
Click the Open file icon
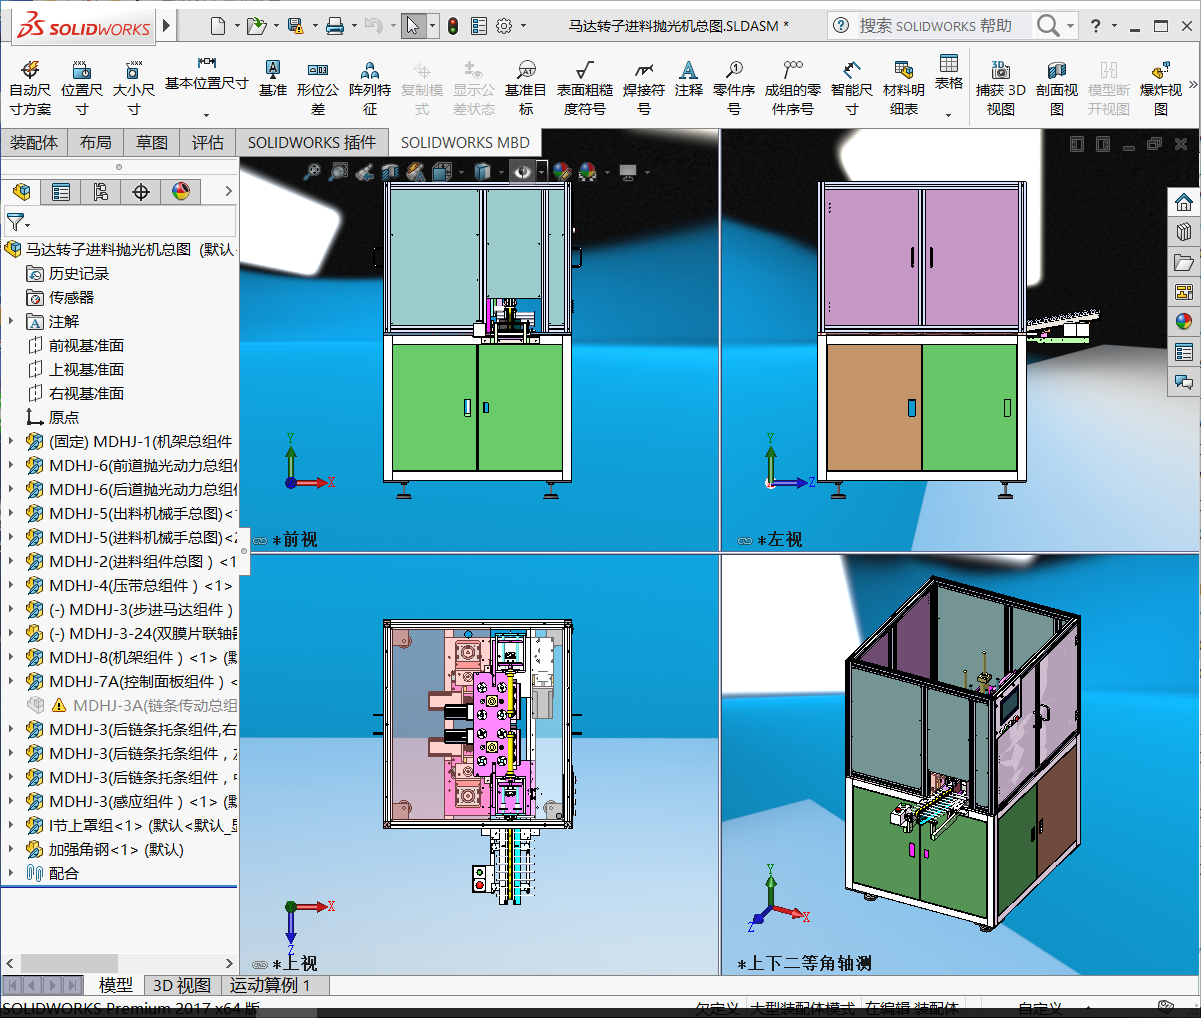coord(256,26)
